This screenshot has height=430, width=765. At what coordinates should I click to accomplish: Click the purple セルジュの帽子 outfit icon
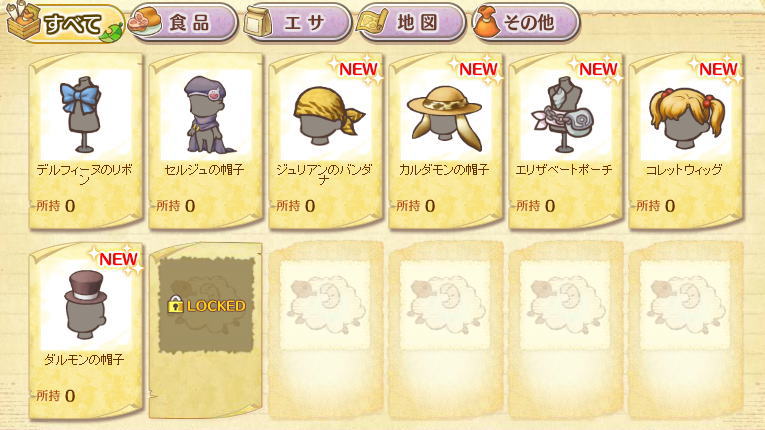point(206,114)
